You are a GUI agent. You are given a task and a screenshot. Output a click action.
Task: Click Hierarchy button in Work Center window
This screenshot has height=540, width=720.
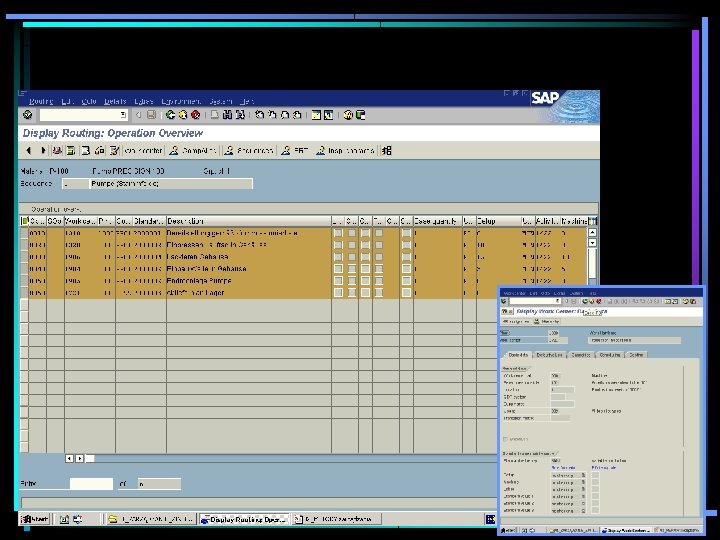pyautogui.click(x=547, y=321)
